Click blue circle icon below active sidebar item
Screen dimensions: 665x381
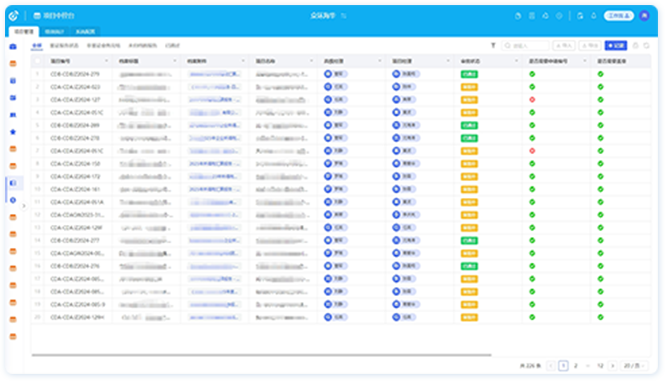[13, 200]
